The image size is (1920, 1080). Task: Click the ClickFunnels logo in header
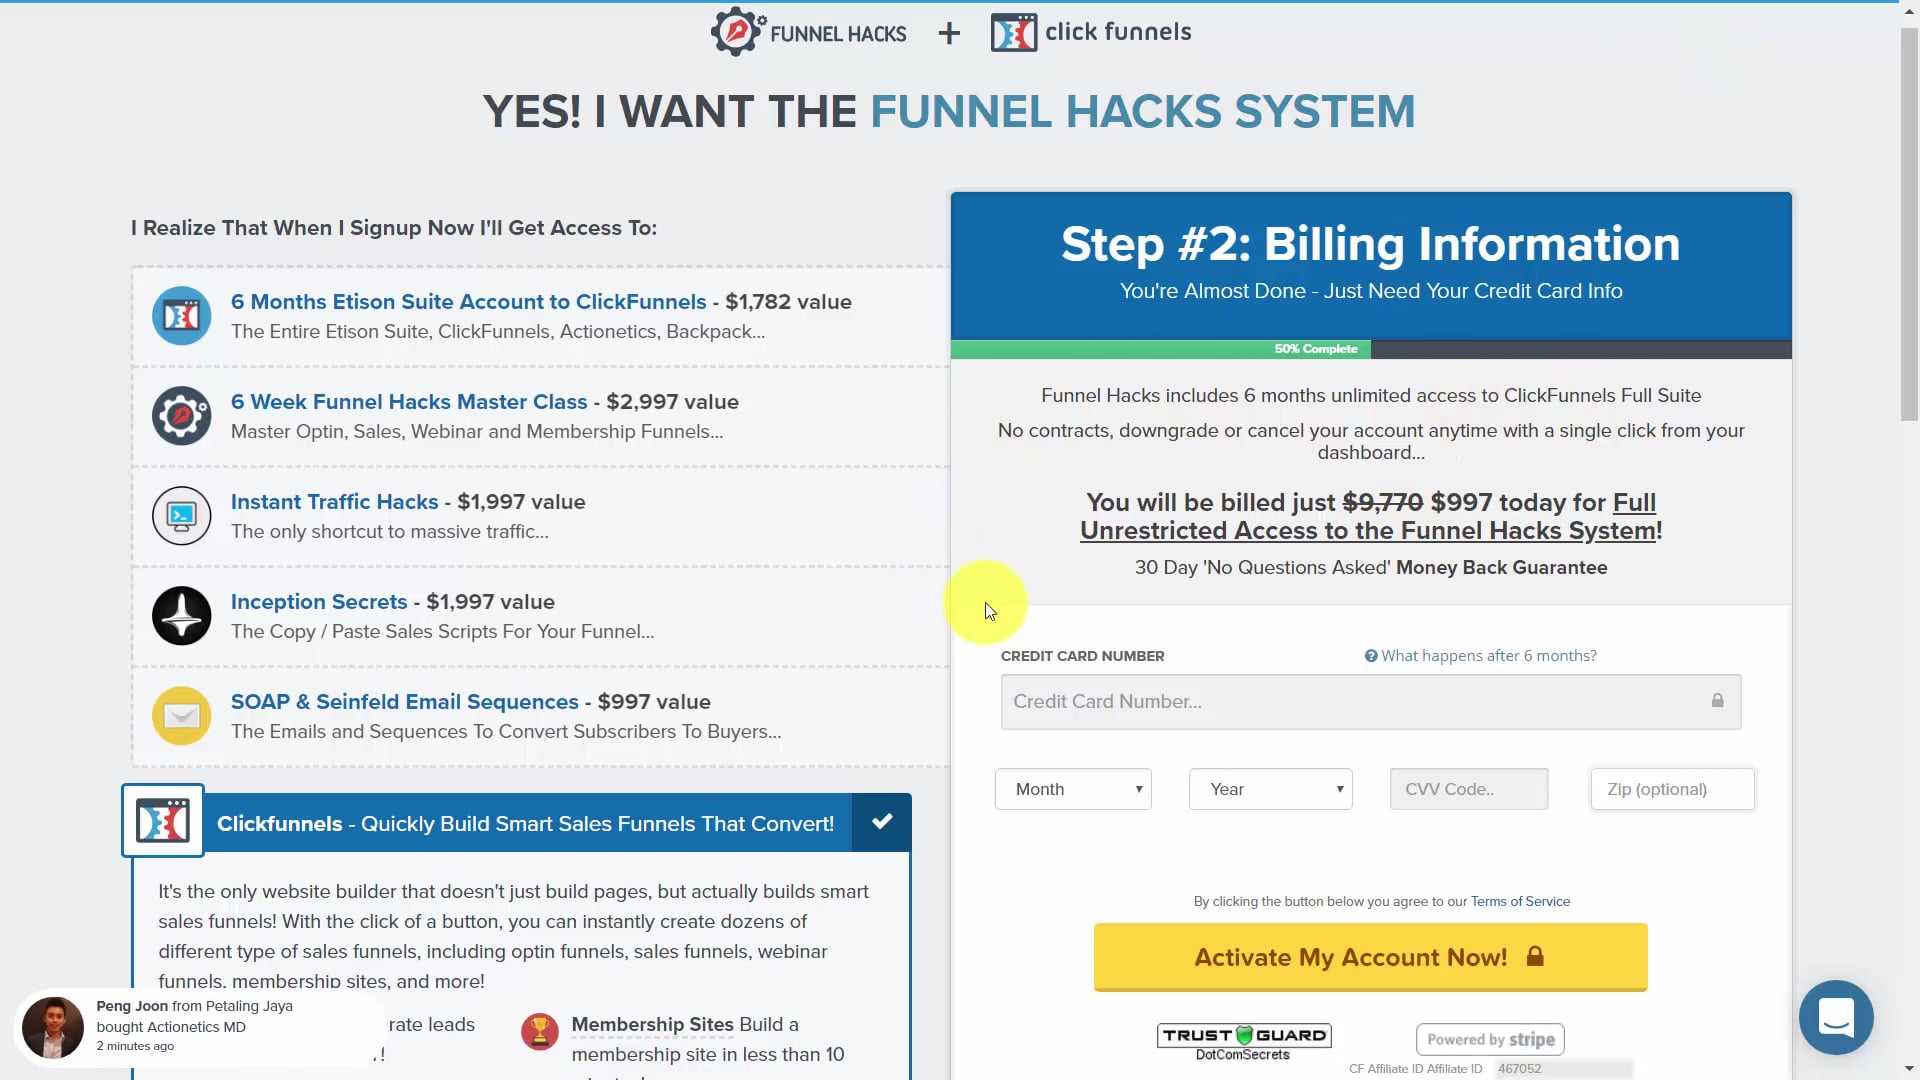click(x=1090, y=32)
